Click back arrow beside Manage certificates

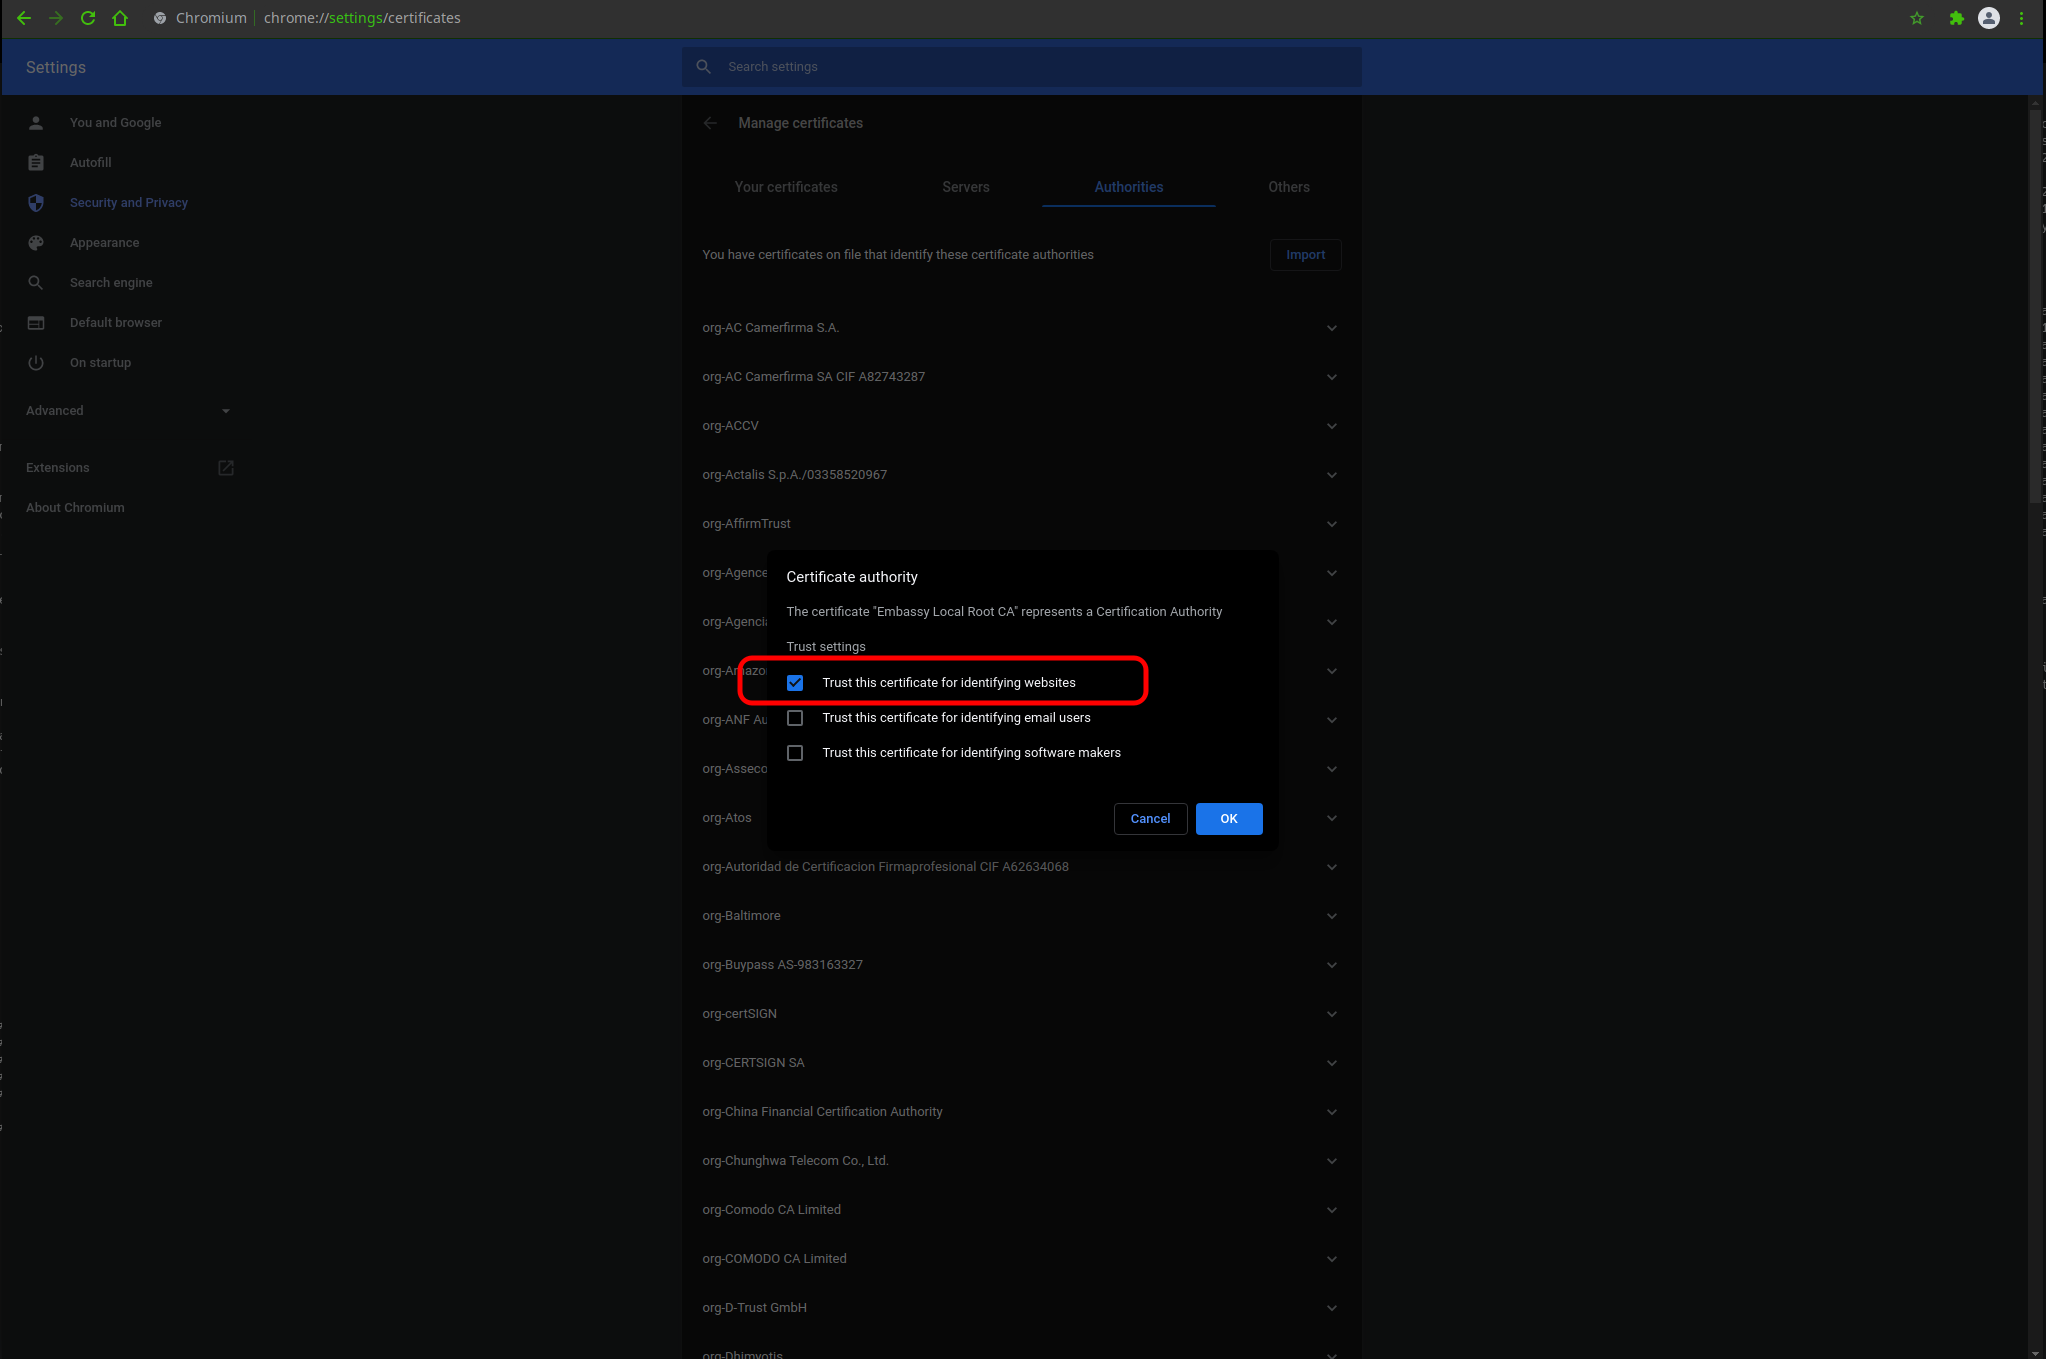tap(710, 123)
